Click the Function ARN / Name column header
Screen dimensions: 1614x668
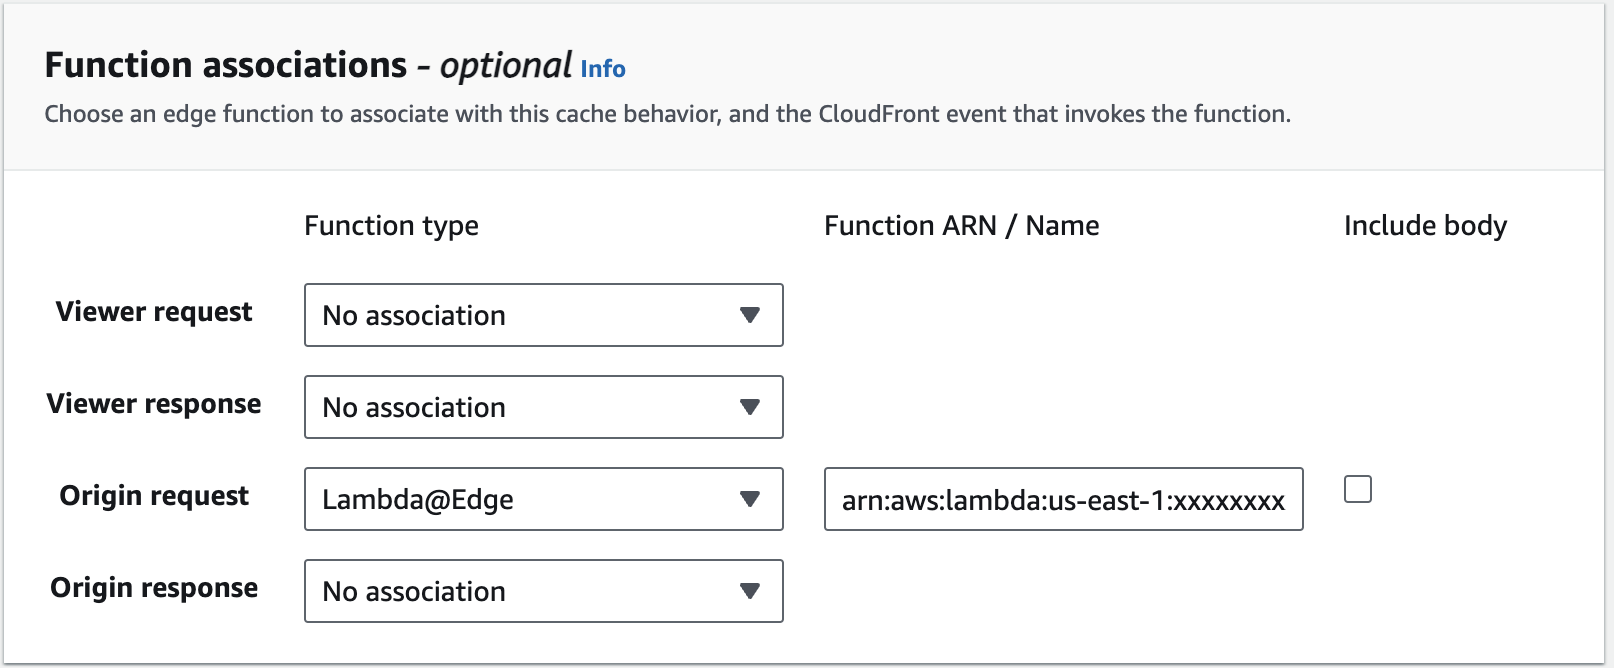click(961, 226)
